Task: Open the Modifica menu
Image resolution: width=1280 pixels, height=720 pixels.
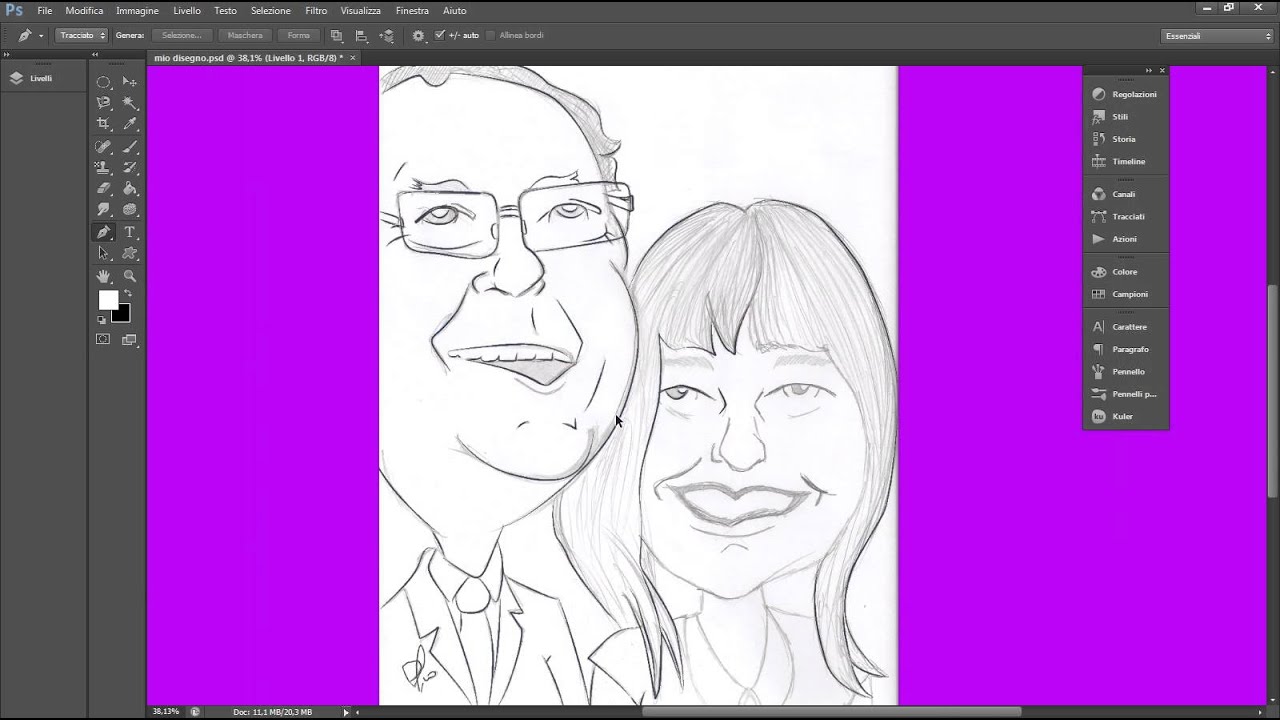Action: (x=84, y=10)
